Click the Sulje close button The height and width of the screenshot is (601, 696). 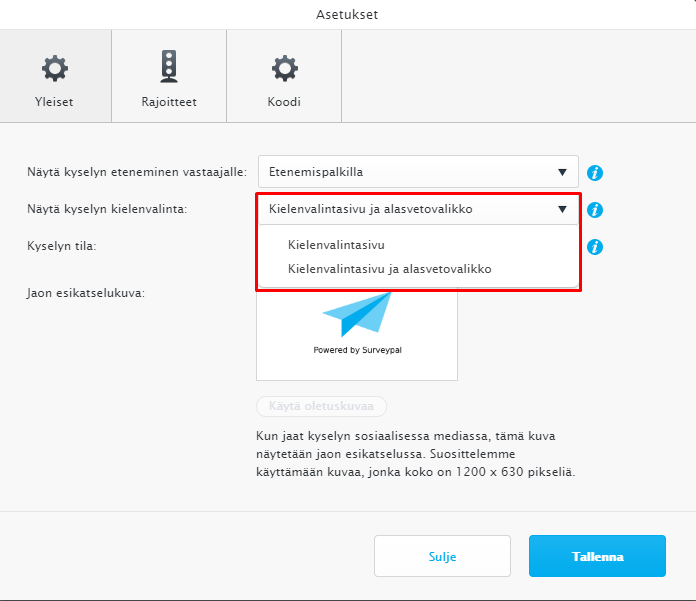(x=442, y=556)
